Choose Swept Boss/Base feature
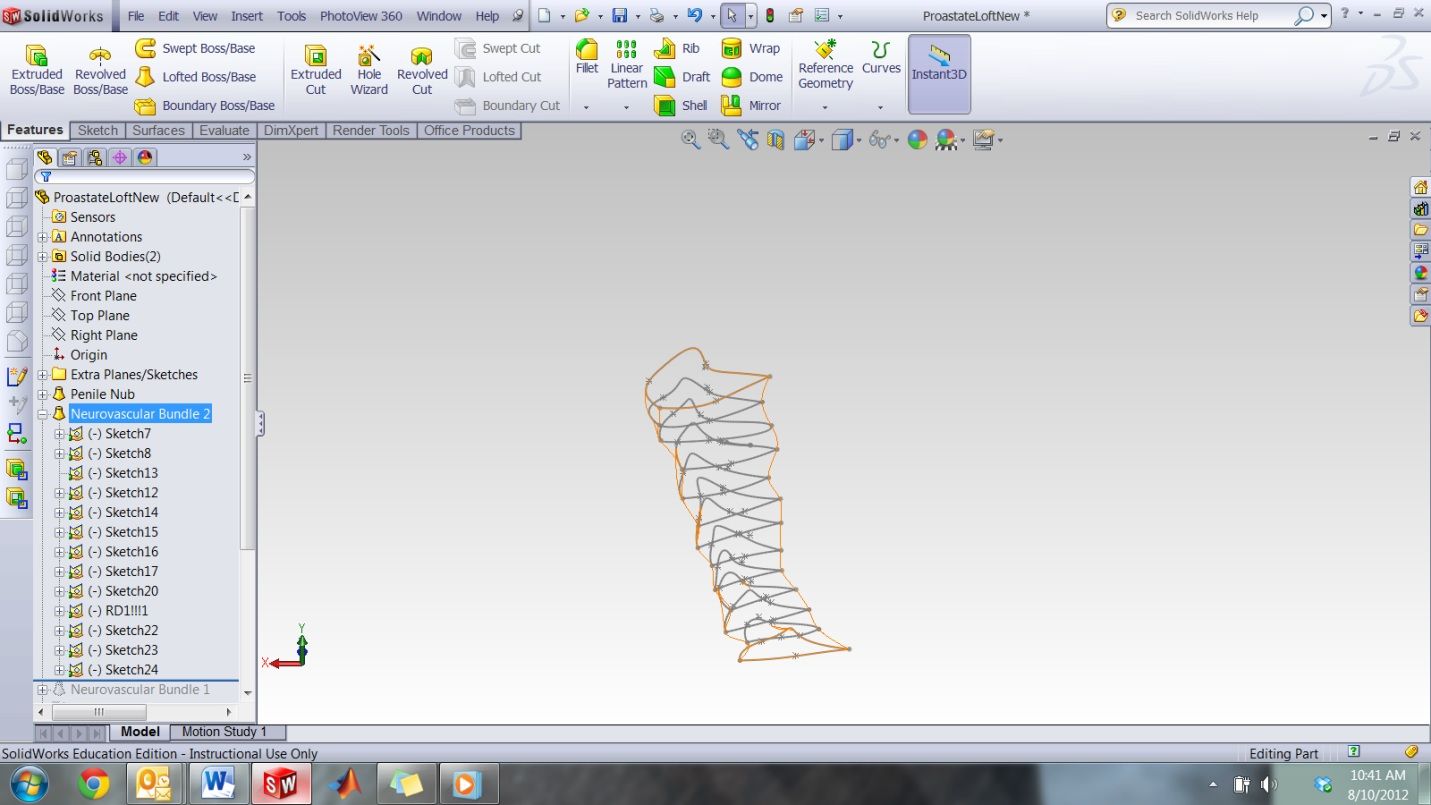The image size is (1431, 805). pyautogui.click(x=195, y=48)
